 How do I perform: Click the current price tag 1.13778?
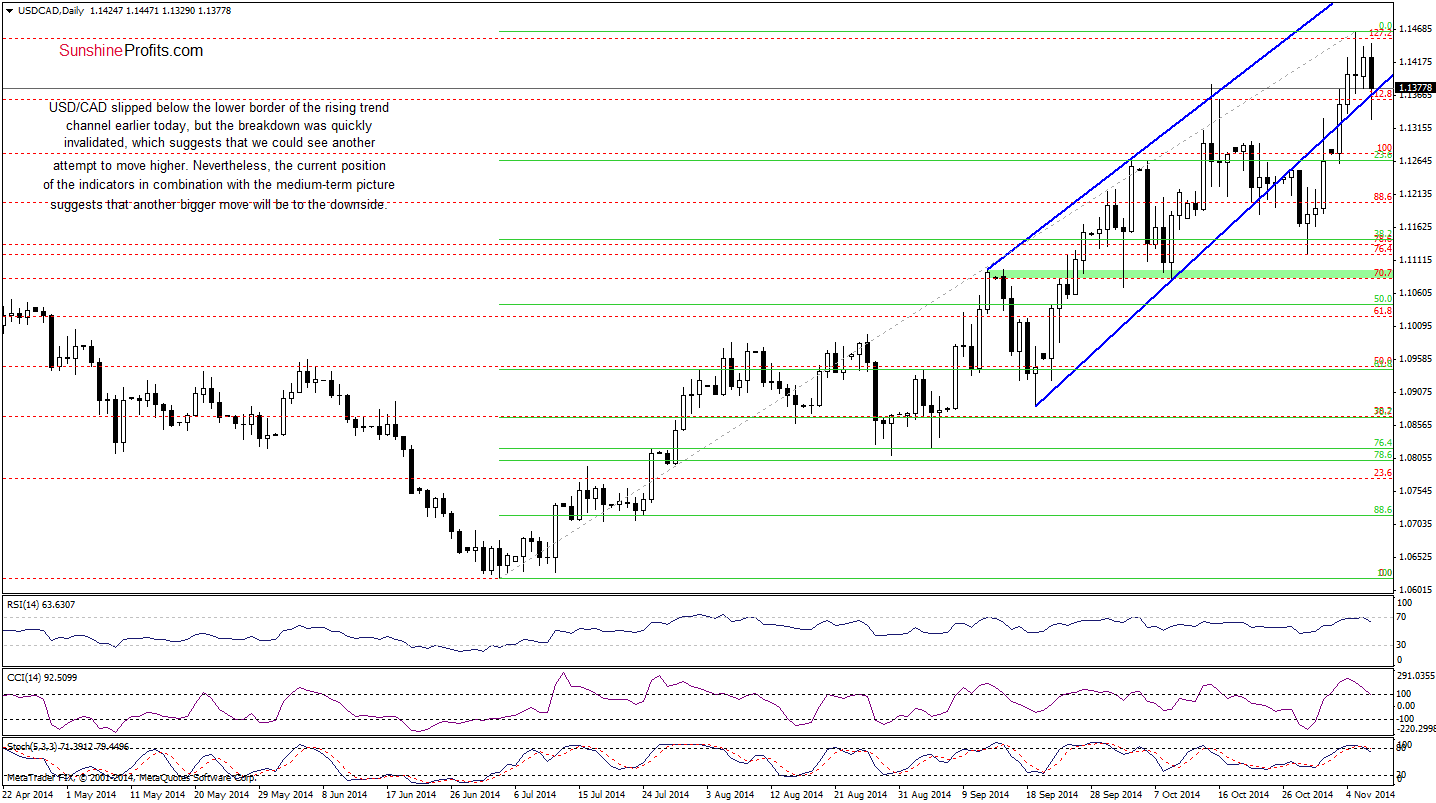(x=1416, y=88)
